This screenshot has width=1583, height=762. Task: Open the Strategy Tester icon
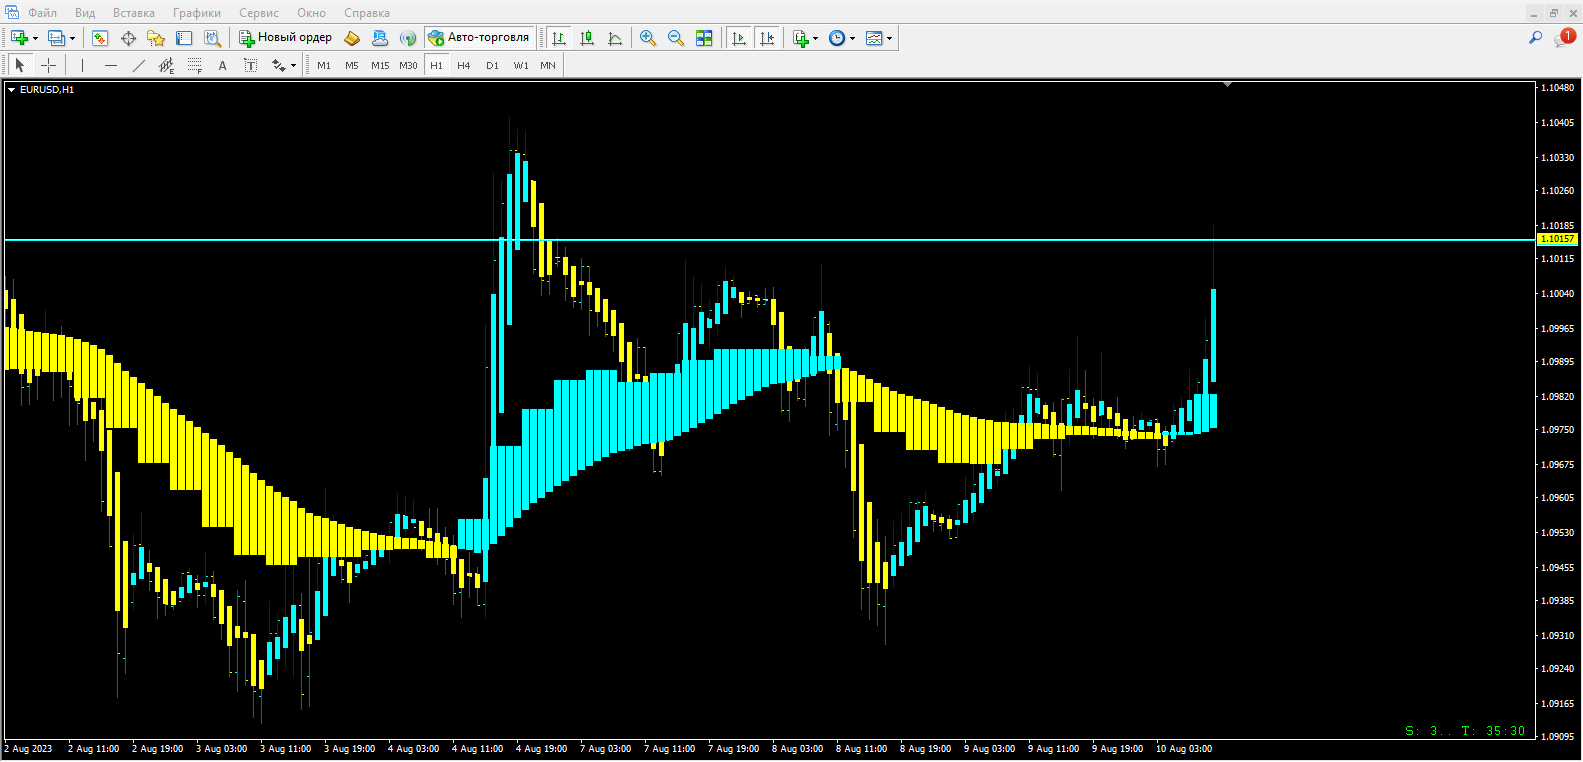click(x=212, y=38)
